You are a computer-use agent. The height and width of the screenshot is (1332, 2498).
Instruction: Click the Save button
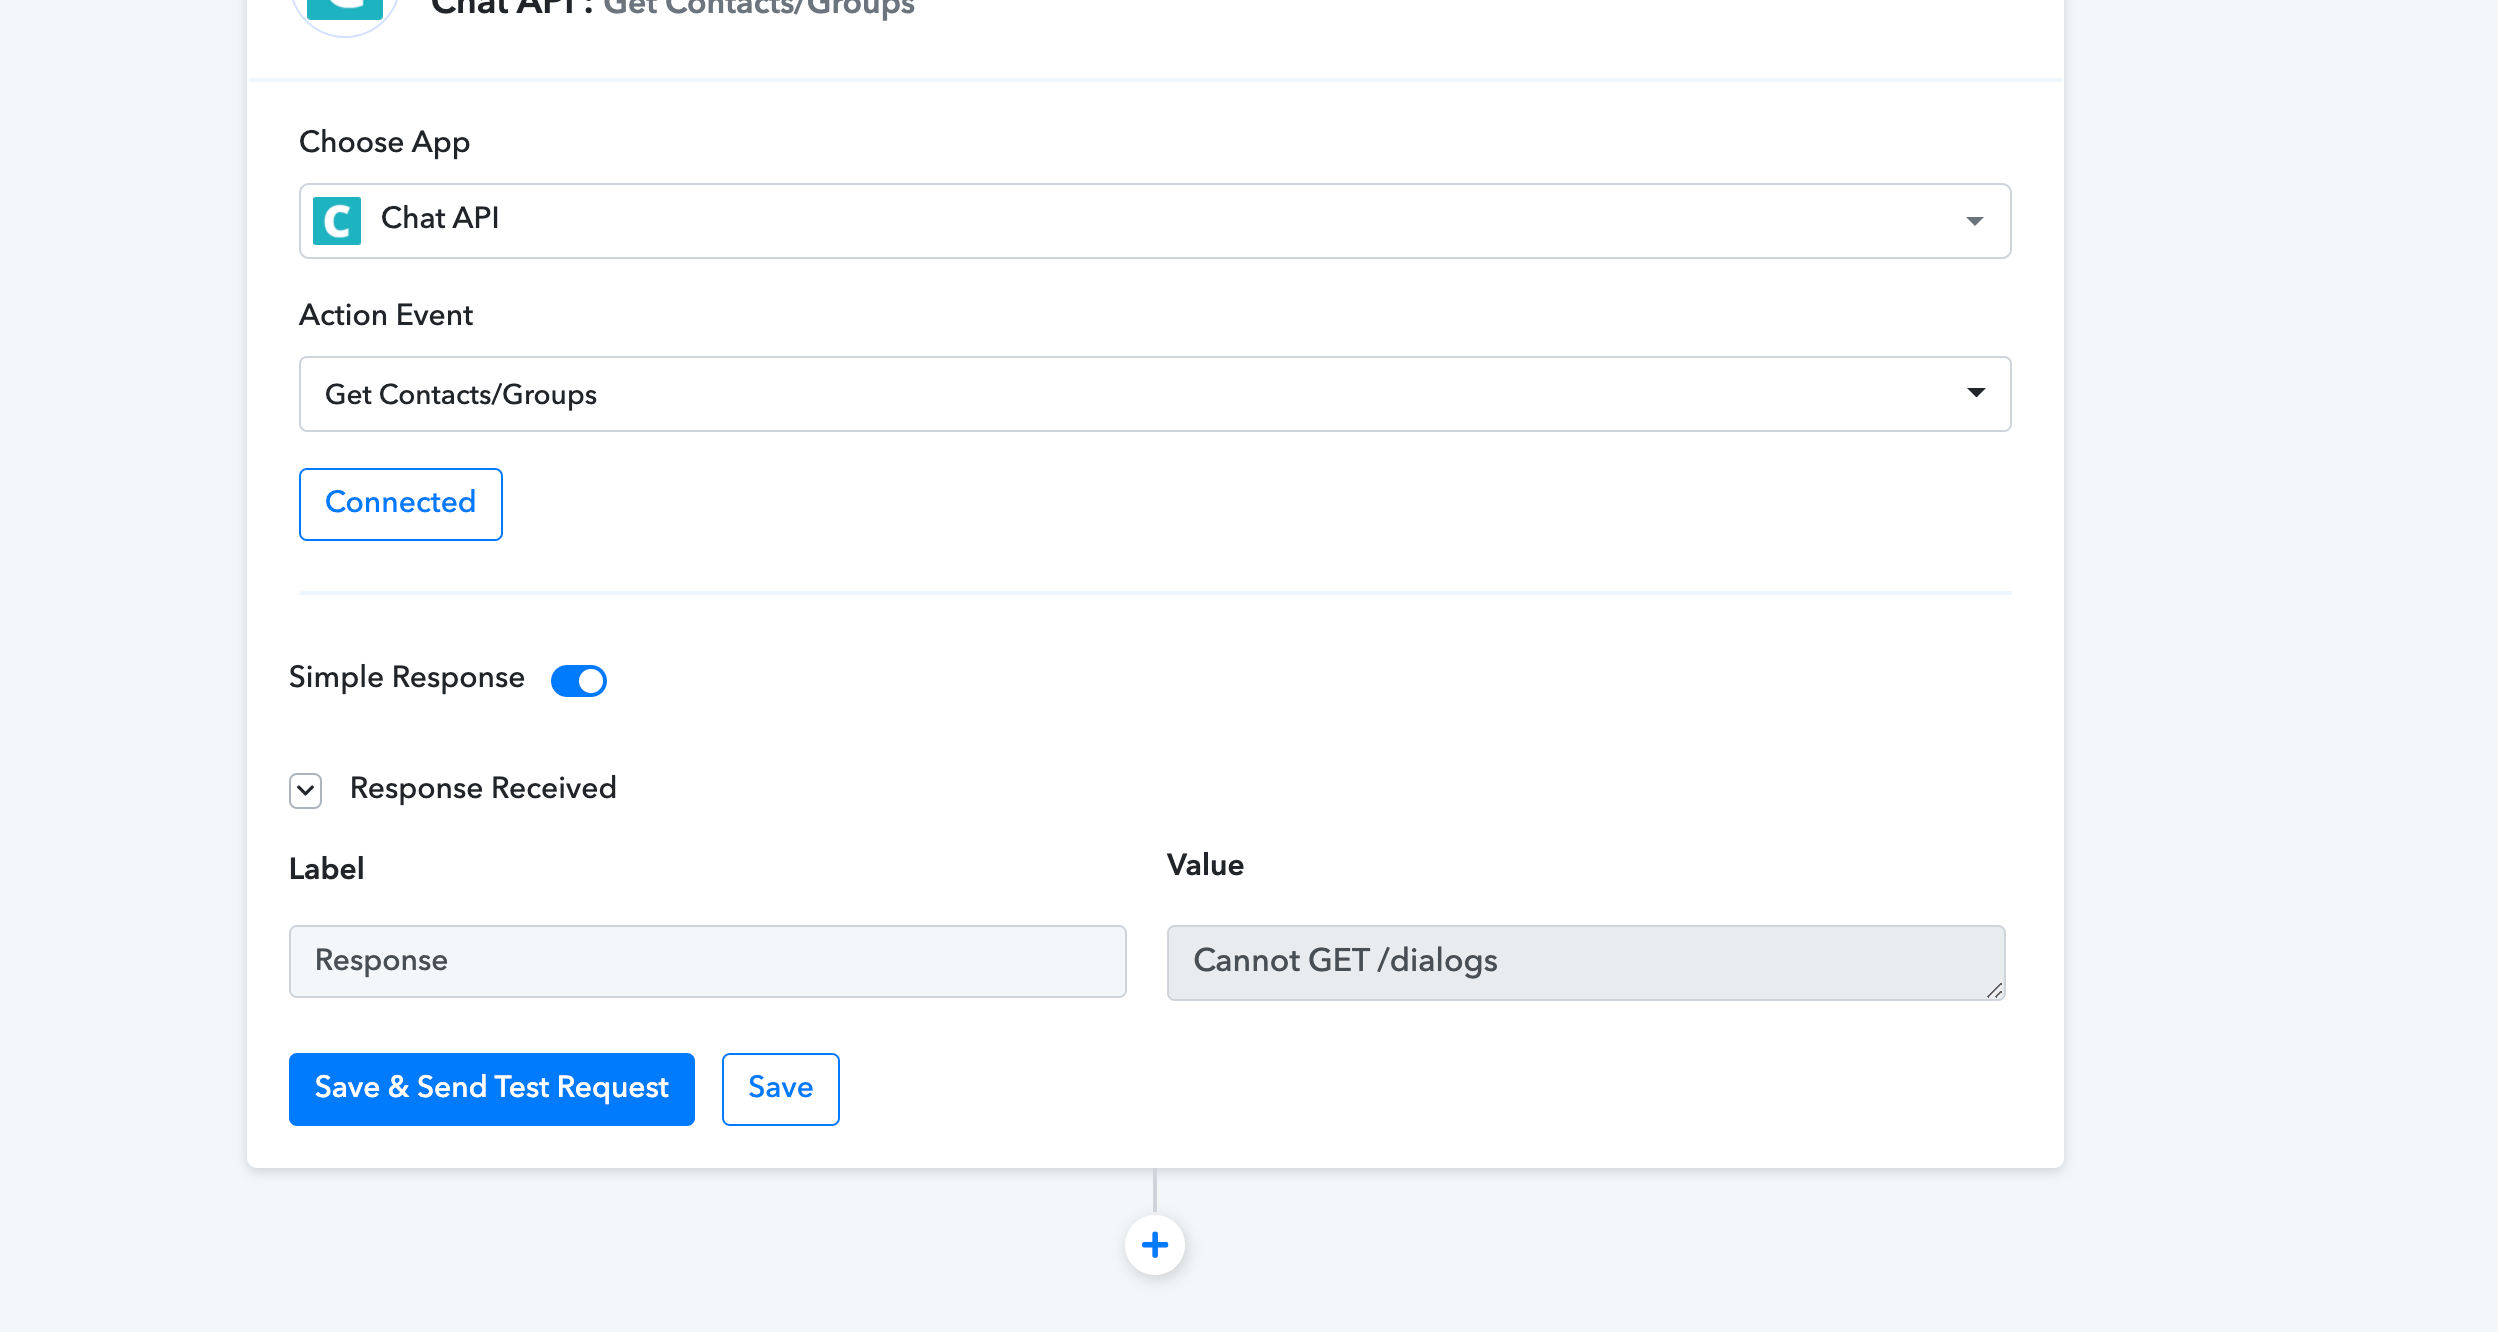click(781, 1089)
